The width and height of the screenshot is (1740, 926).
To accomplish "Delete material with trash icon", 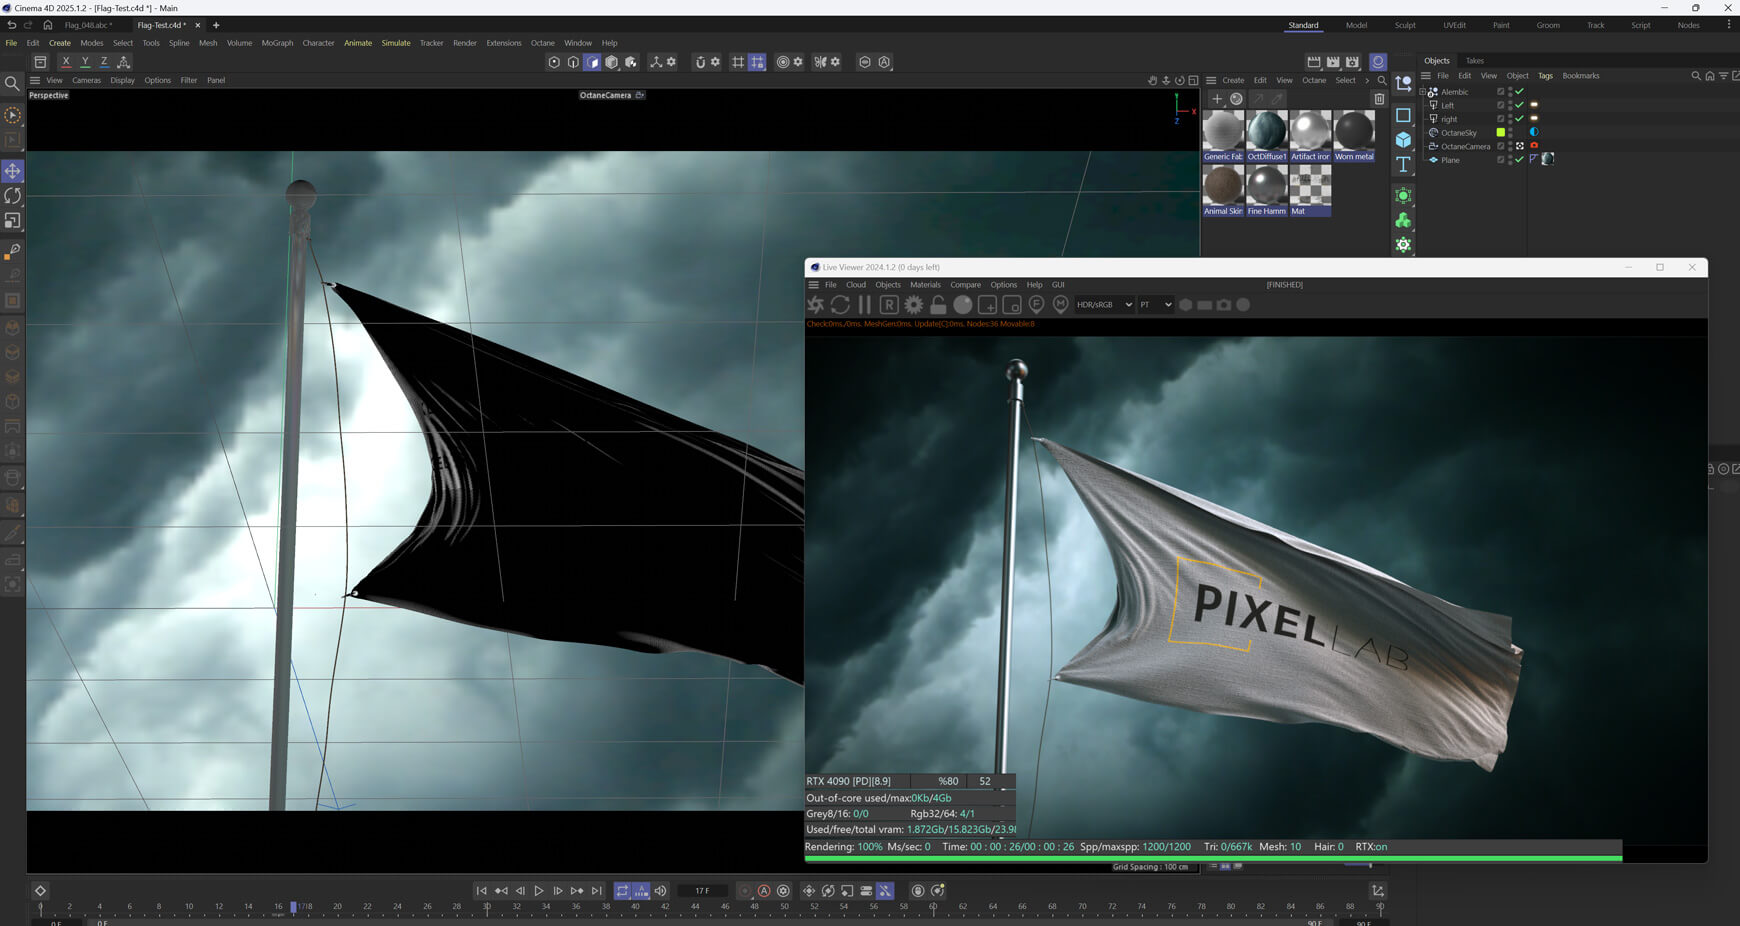I will coord(1379,98).
